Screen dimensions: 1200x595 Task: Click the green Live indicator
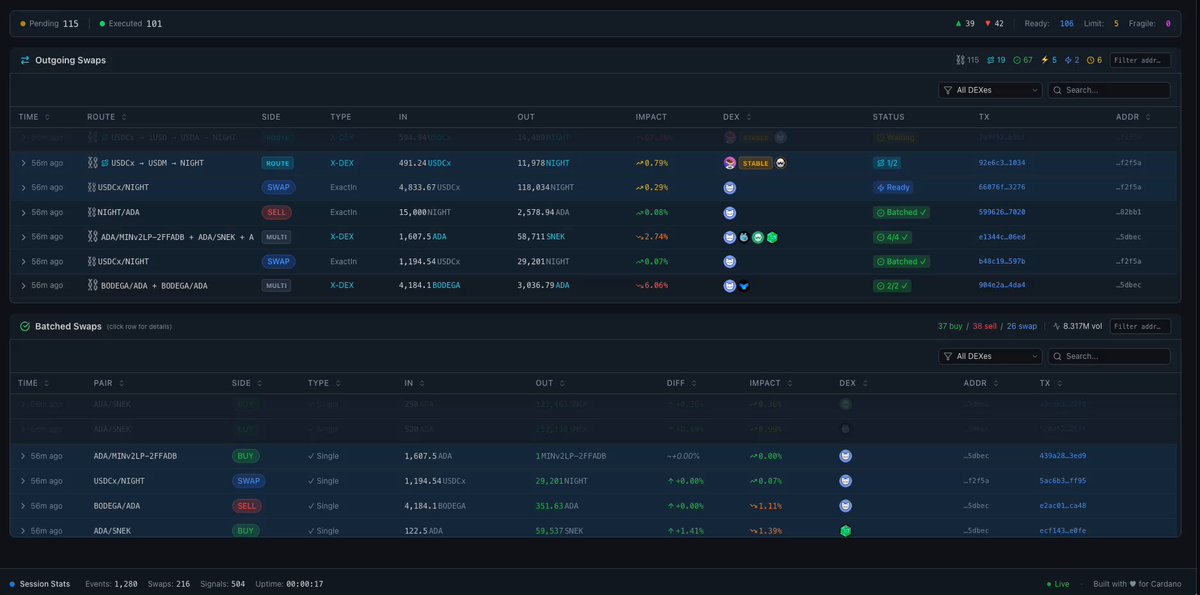pos(1058,583)
